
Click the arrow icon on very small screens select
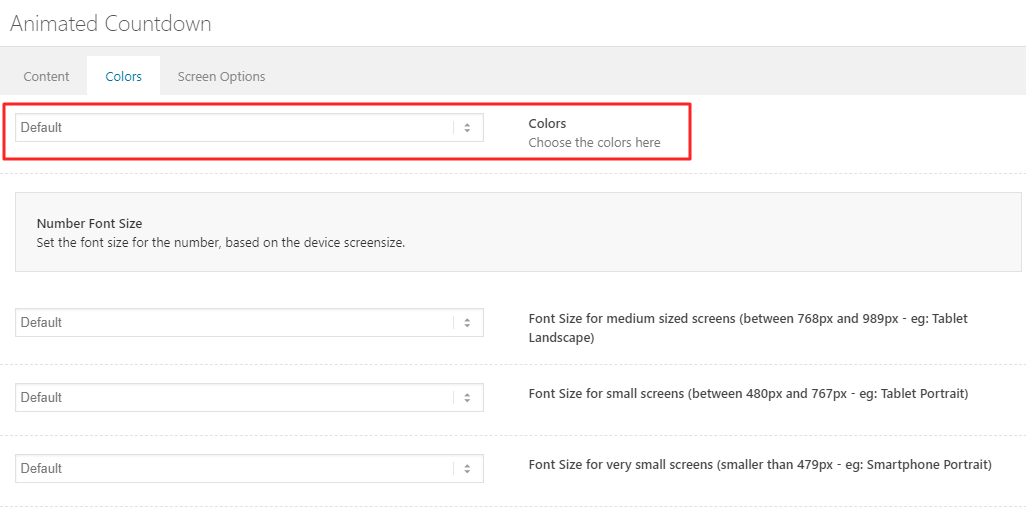(467, 469)
